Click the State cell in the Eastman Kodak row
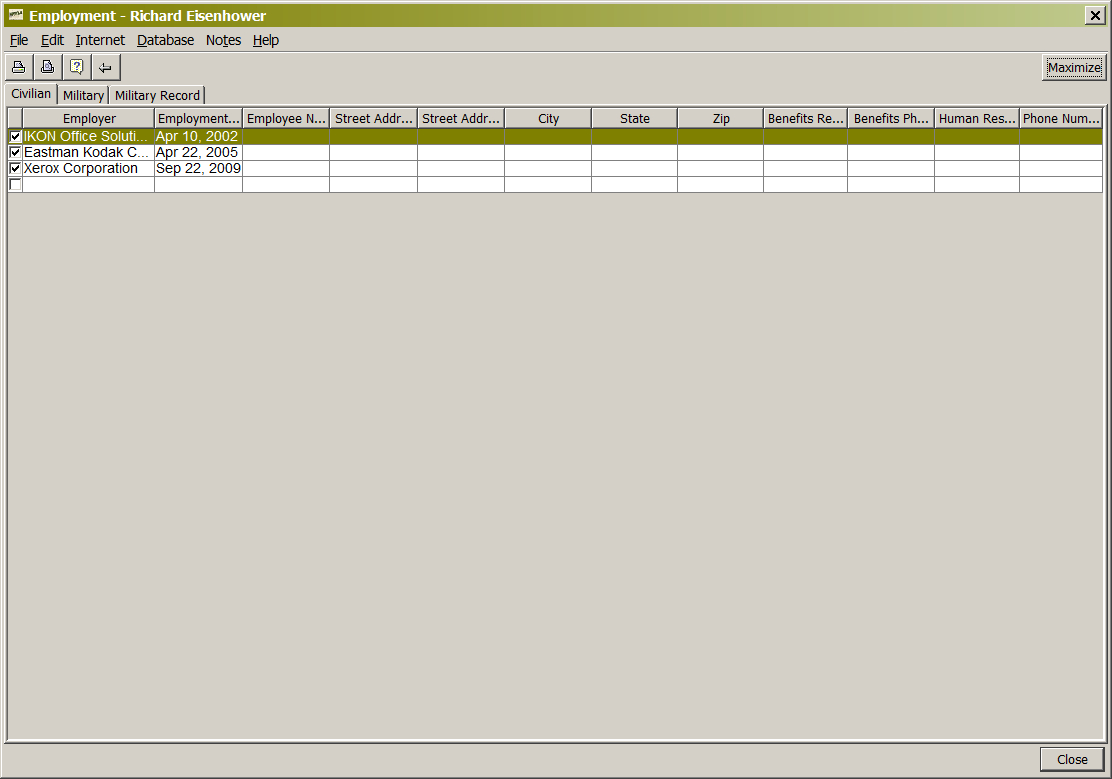The height and width of the screenshot is (779, 1112). click(635, 152)
